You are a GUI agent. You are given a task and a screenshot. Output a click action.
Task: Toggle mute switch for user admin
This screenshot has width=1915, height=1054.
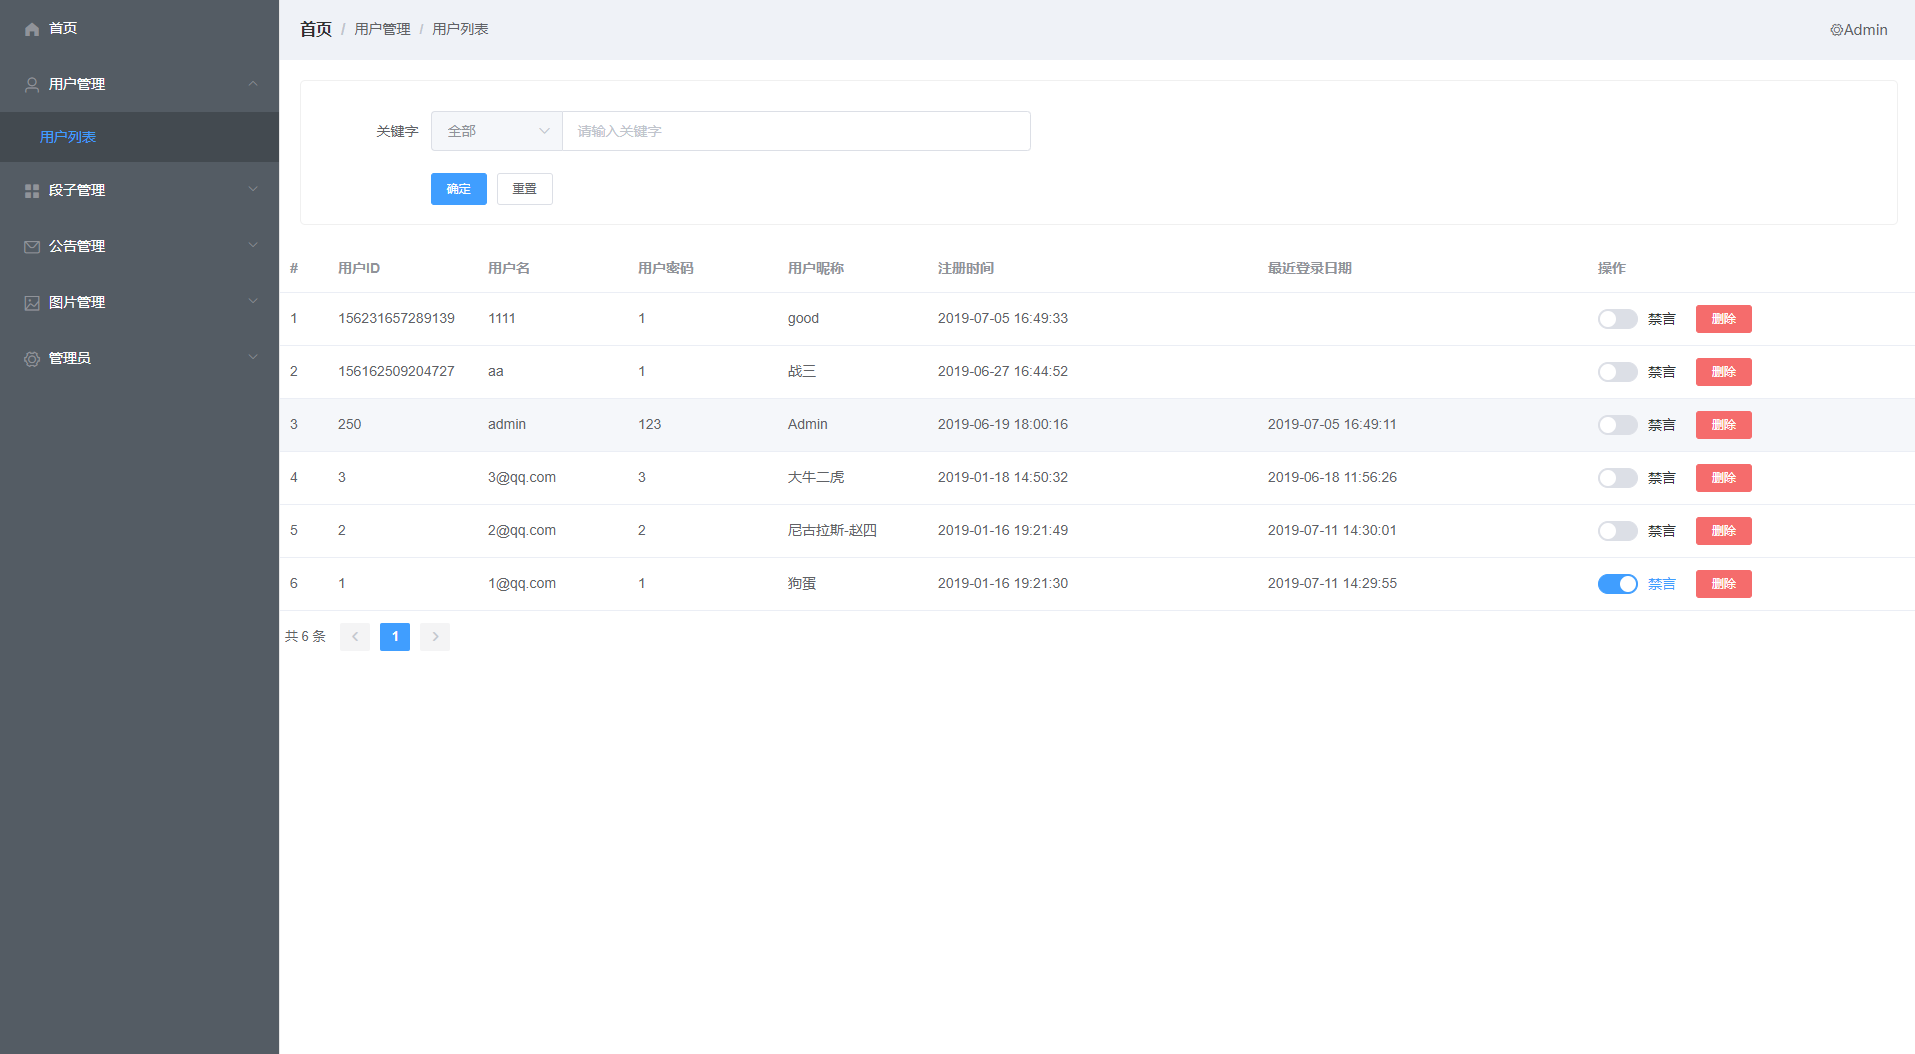[x=1617, y=425]
